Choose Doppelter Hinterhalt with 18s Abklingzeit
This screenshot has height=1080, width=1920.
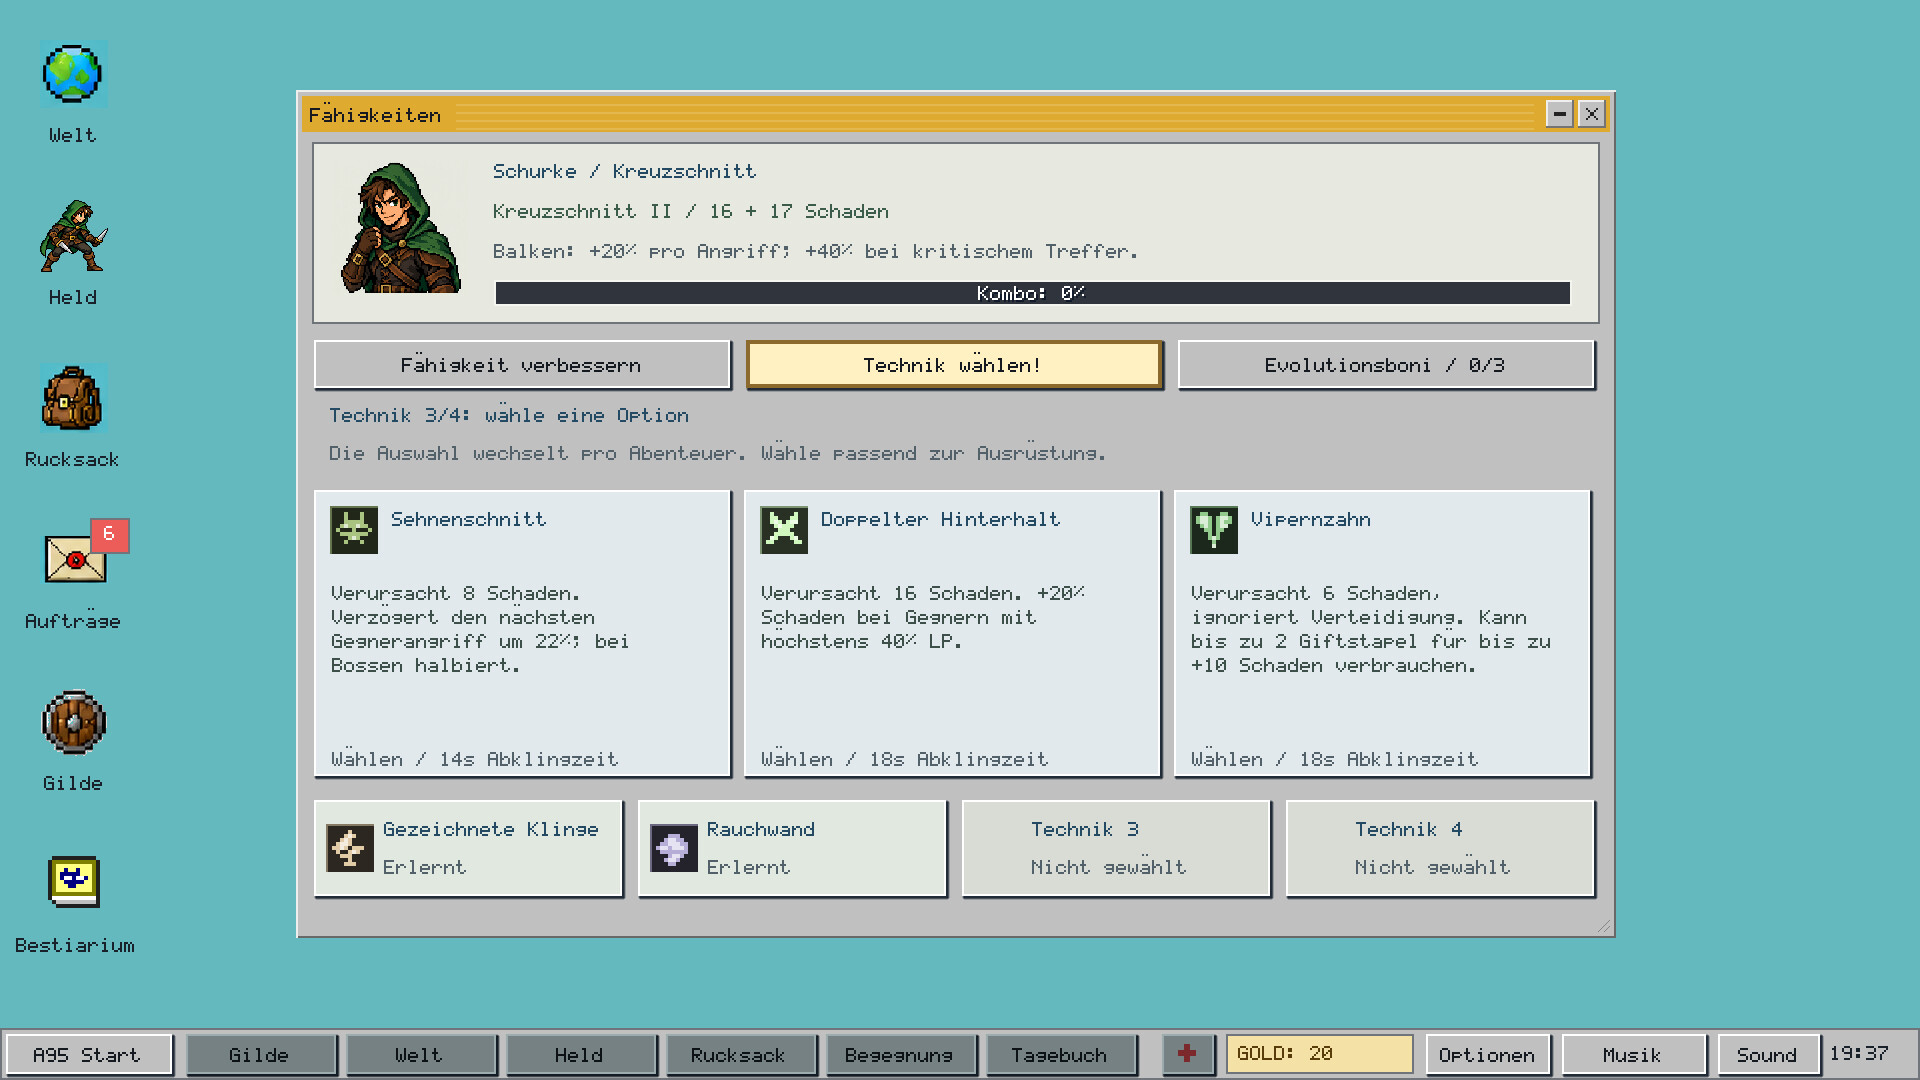coord(952,633)
